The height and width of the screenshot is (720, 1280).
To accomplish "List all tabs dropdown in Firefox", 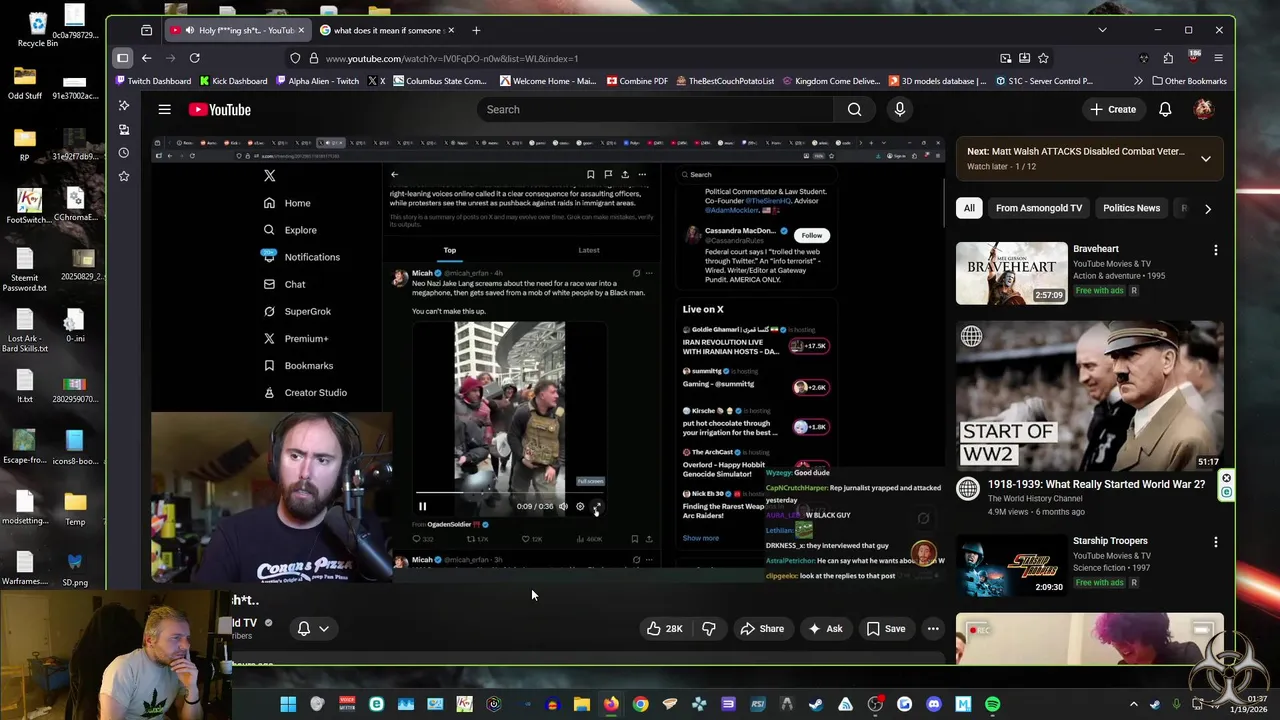I will point(1102,30).
